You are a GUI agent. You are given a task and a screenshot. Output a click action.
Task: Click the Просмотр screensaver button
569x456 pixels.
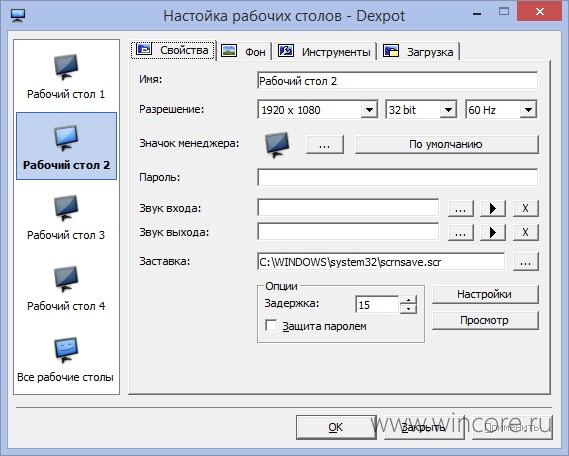pyautogui.click(x=485, y=320)
